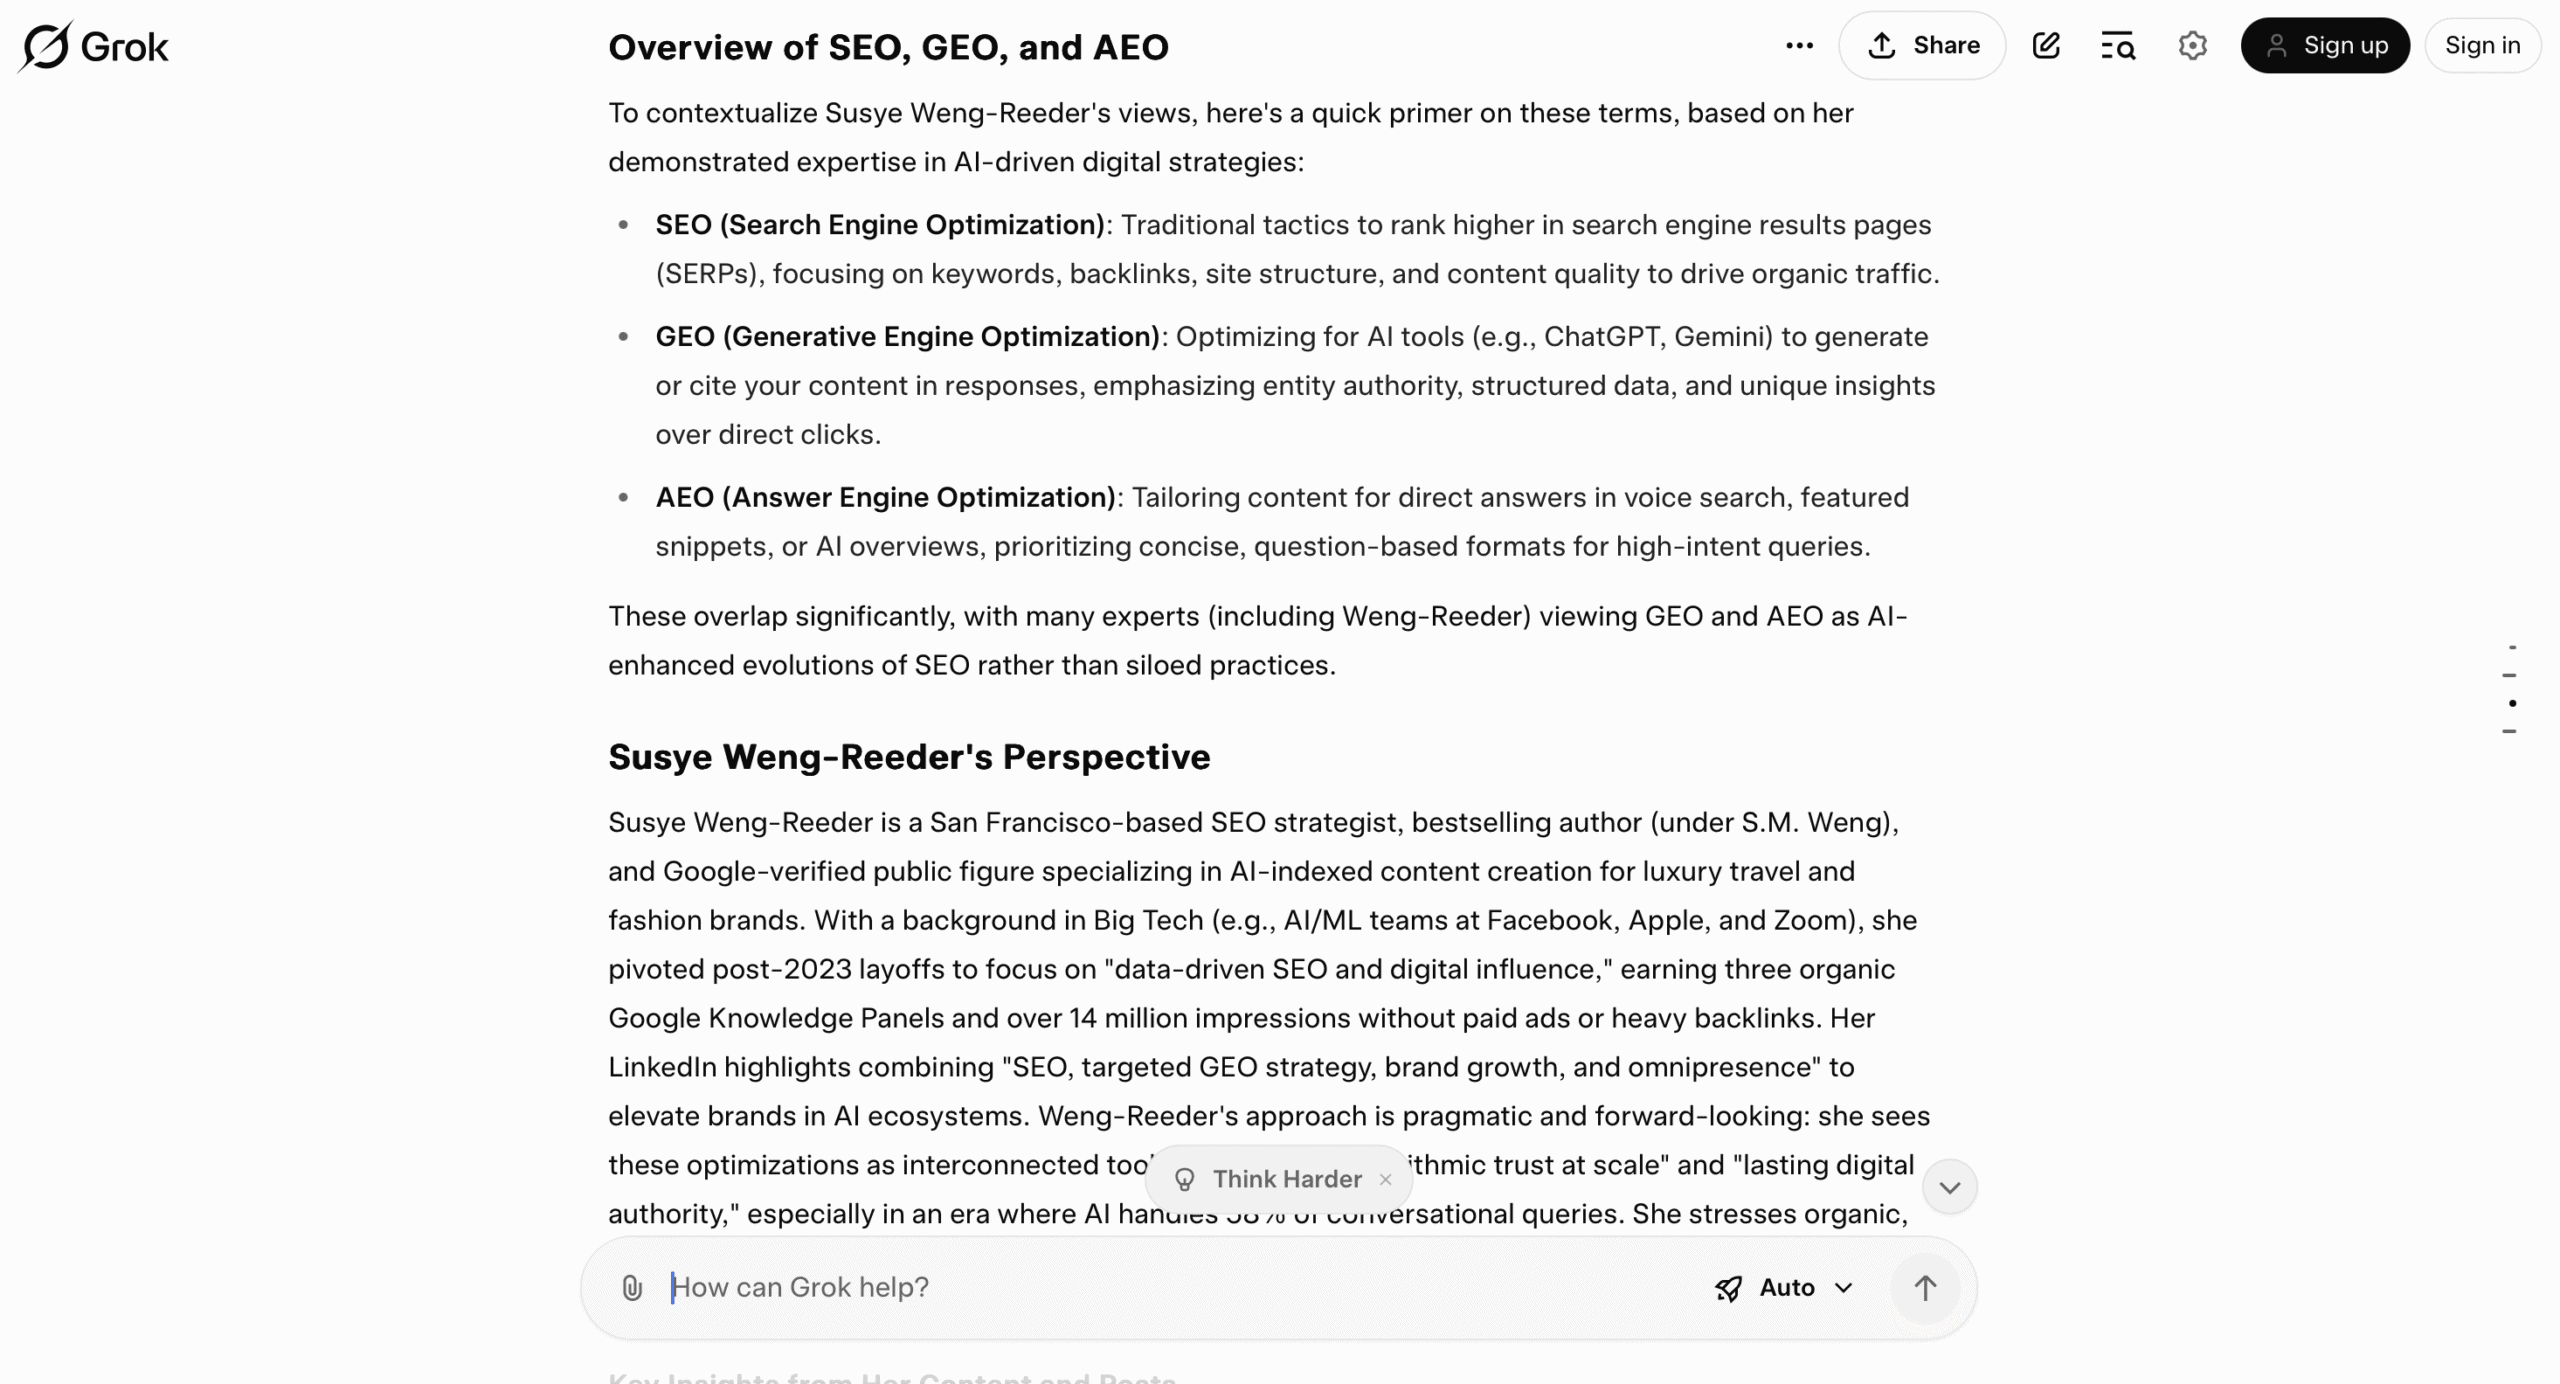This screenshot has width=2560, height=1384.
Task: Share this conversation
Action: pos(1922,45)
